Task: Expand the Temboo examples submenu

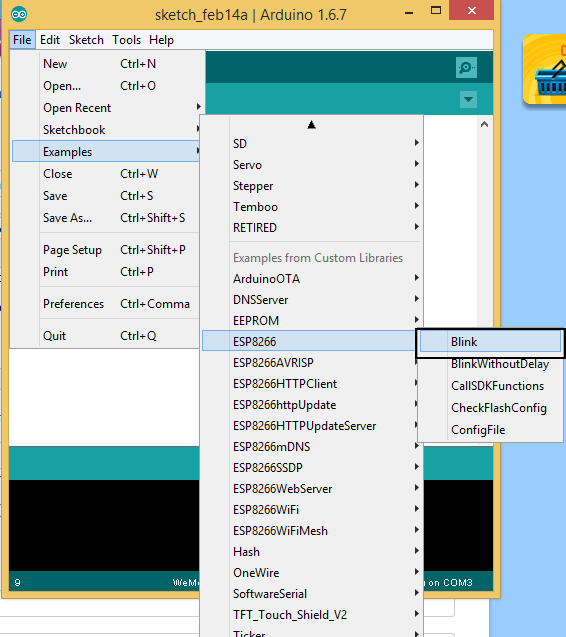Action: [x=312, y=207]
